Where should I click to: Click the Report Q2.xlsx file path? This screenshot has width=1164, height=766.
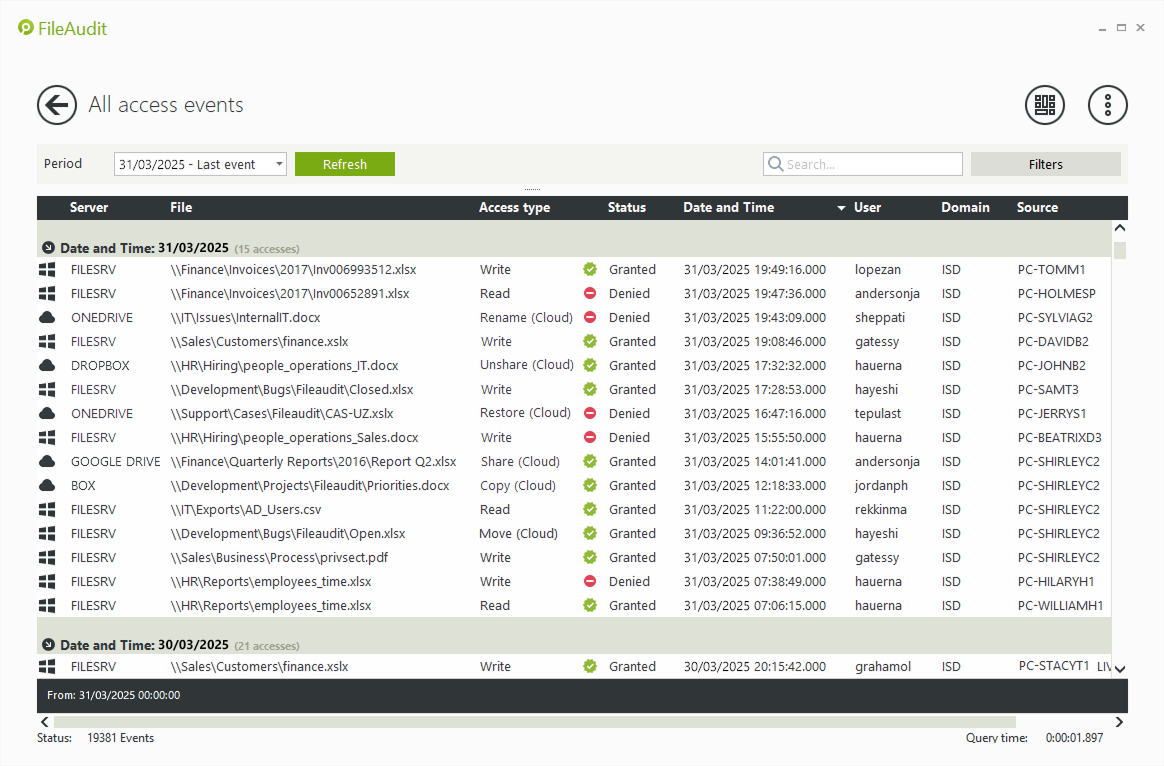(x=313, y=462)
